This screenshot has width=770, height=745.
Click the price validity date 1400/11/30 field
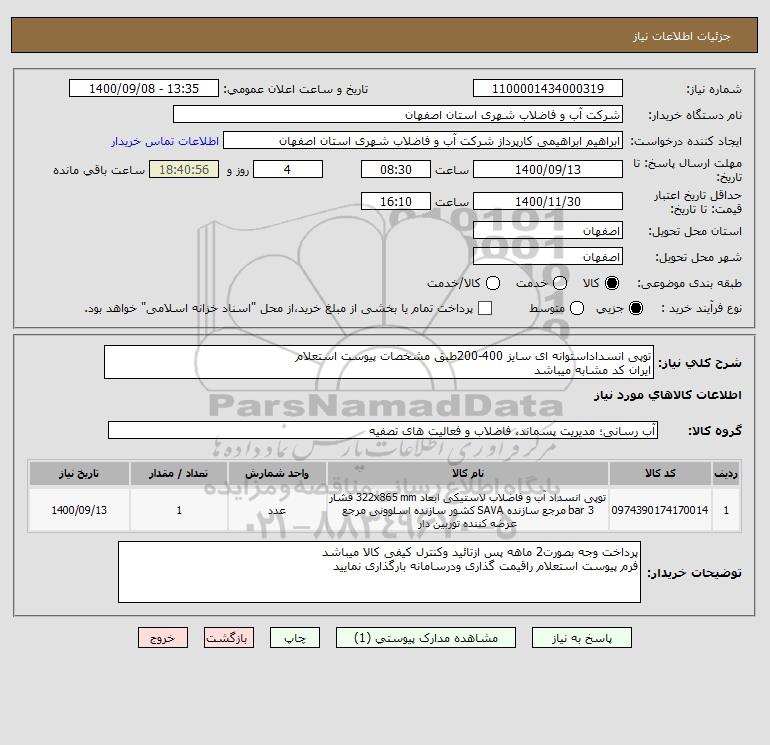[548, 201]
